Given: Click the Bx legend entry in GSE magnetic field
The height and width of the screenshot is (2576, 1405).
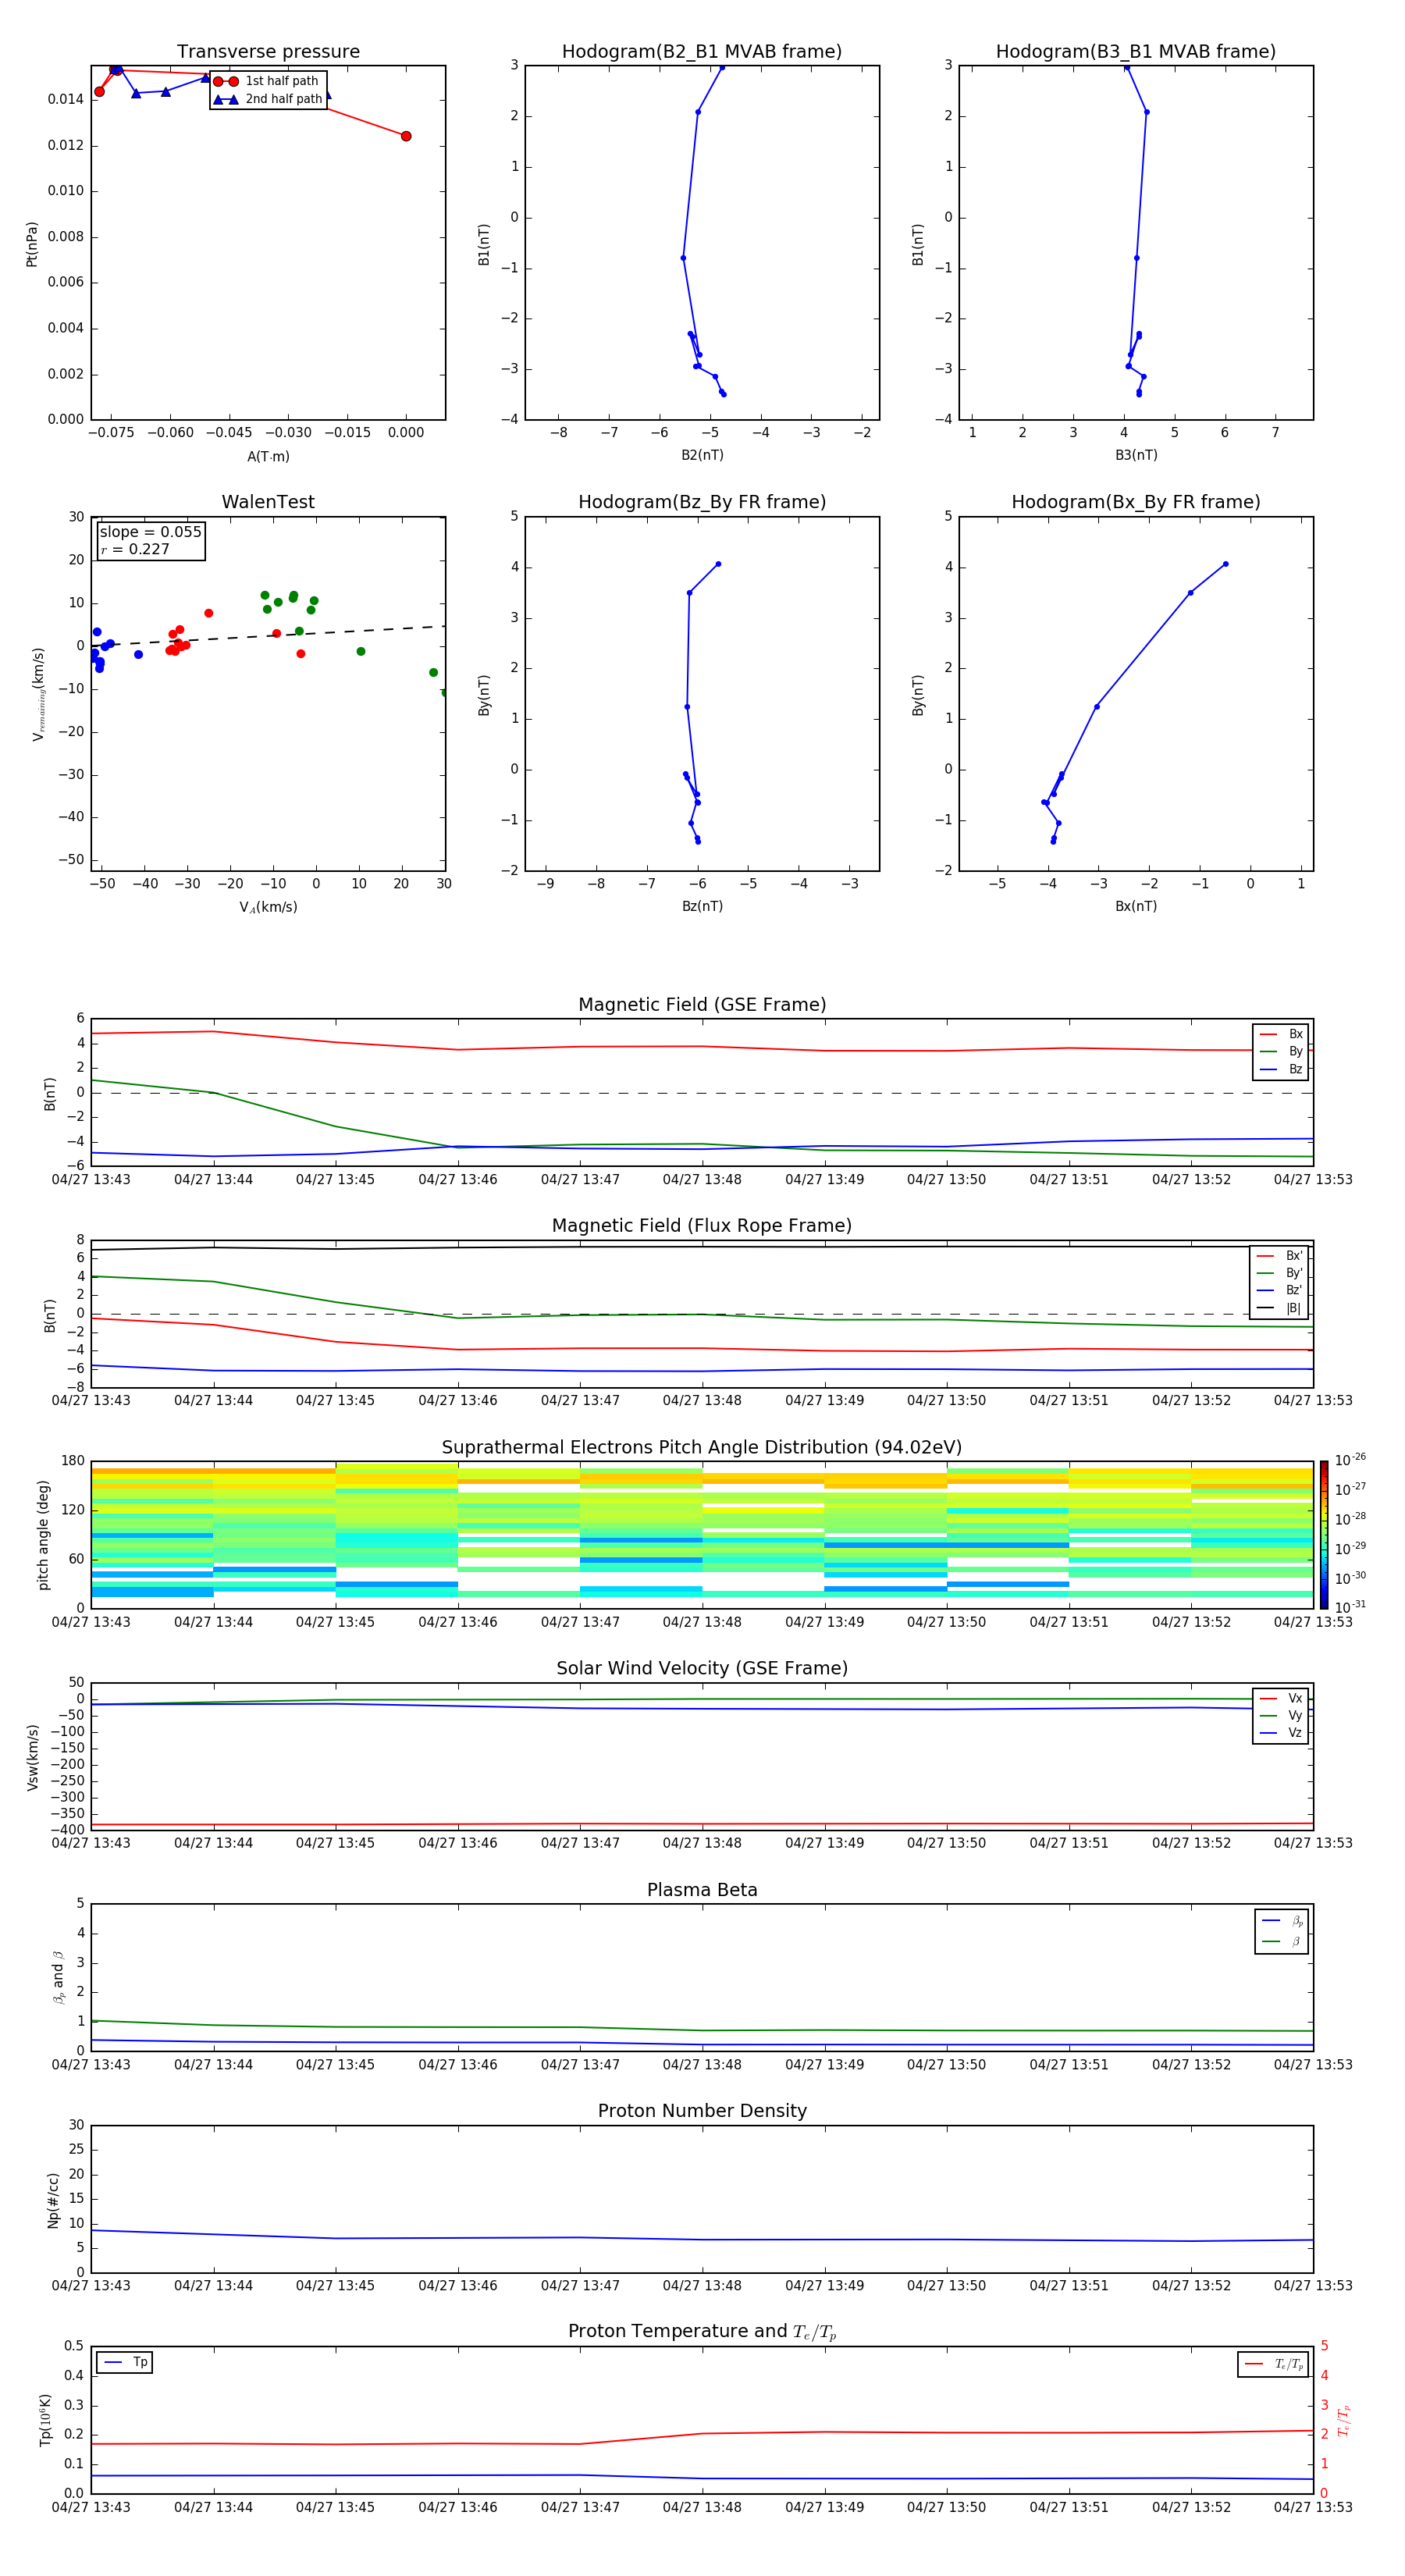Looking at the screenshot, I should click(x=1281, y=1034).
